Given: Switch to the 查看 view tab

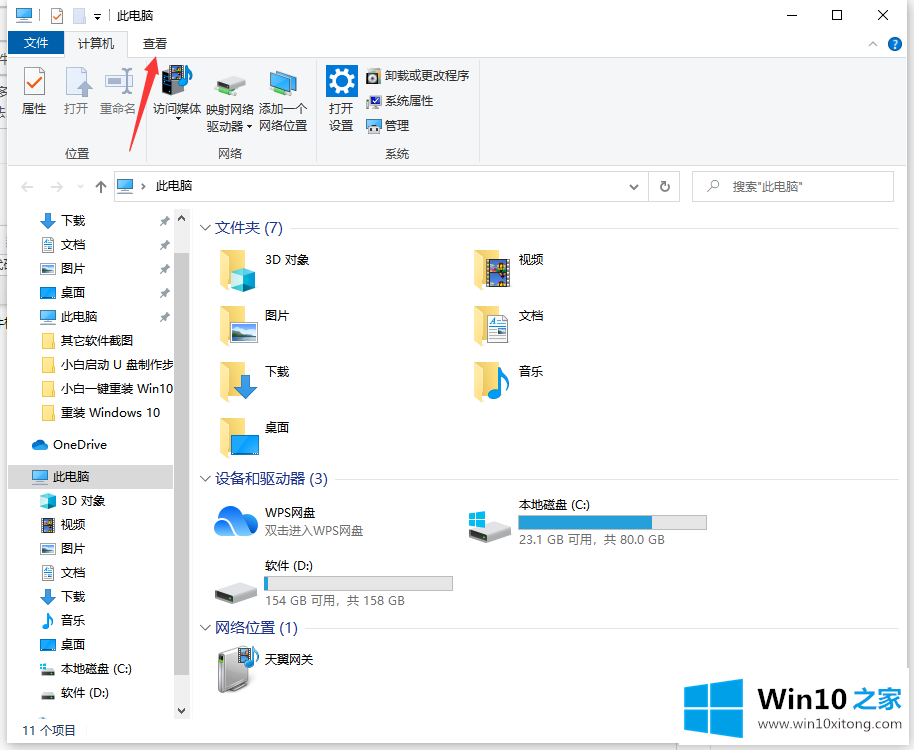Looking at the screenshot, I should (154, 44).
